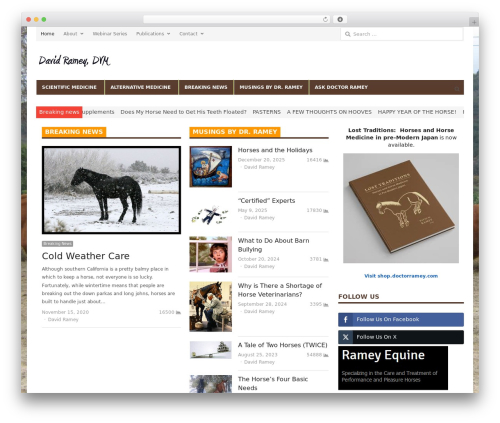Open the Webinar Series page
Image resolution: width=500 pixels, height=423 pixels.
point(110,34)
